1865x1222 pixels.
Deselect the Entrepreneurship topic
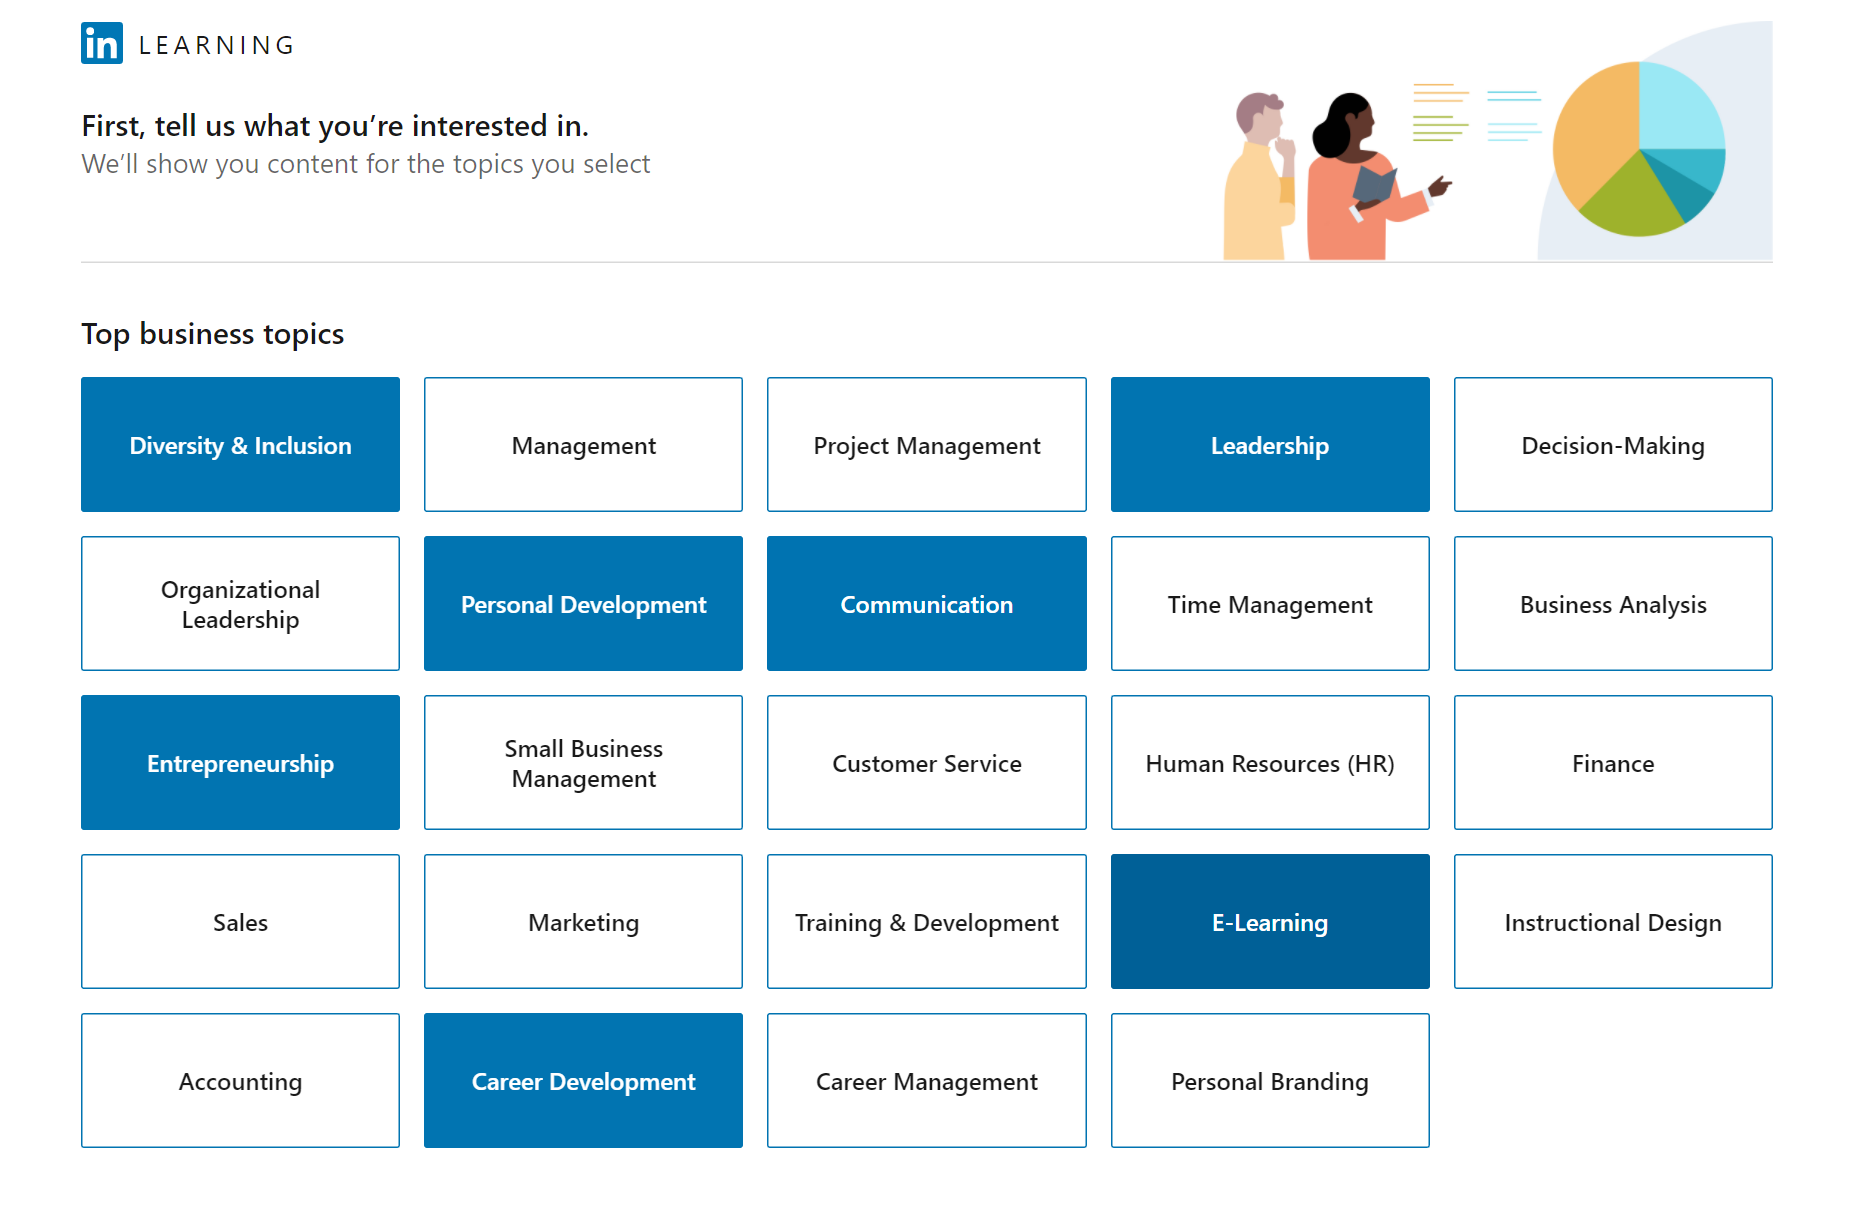(240, 763)
